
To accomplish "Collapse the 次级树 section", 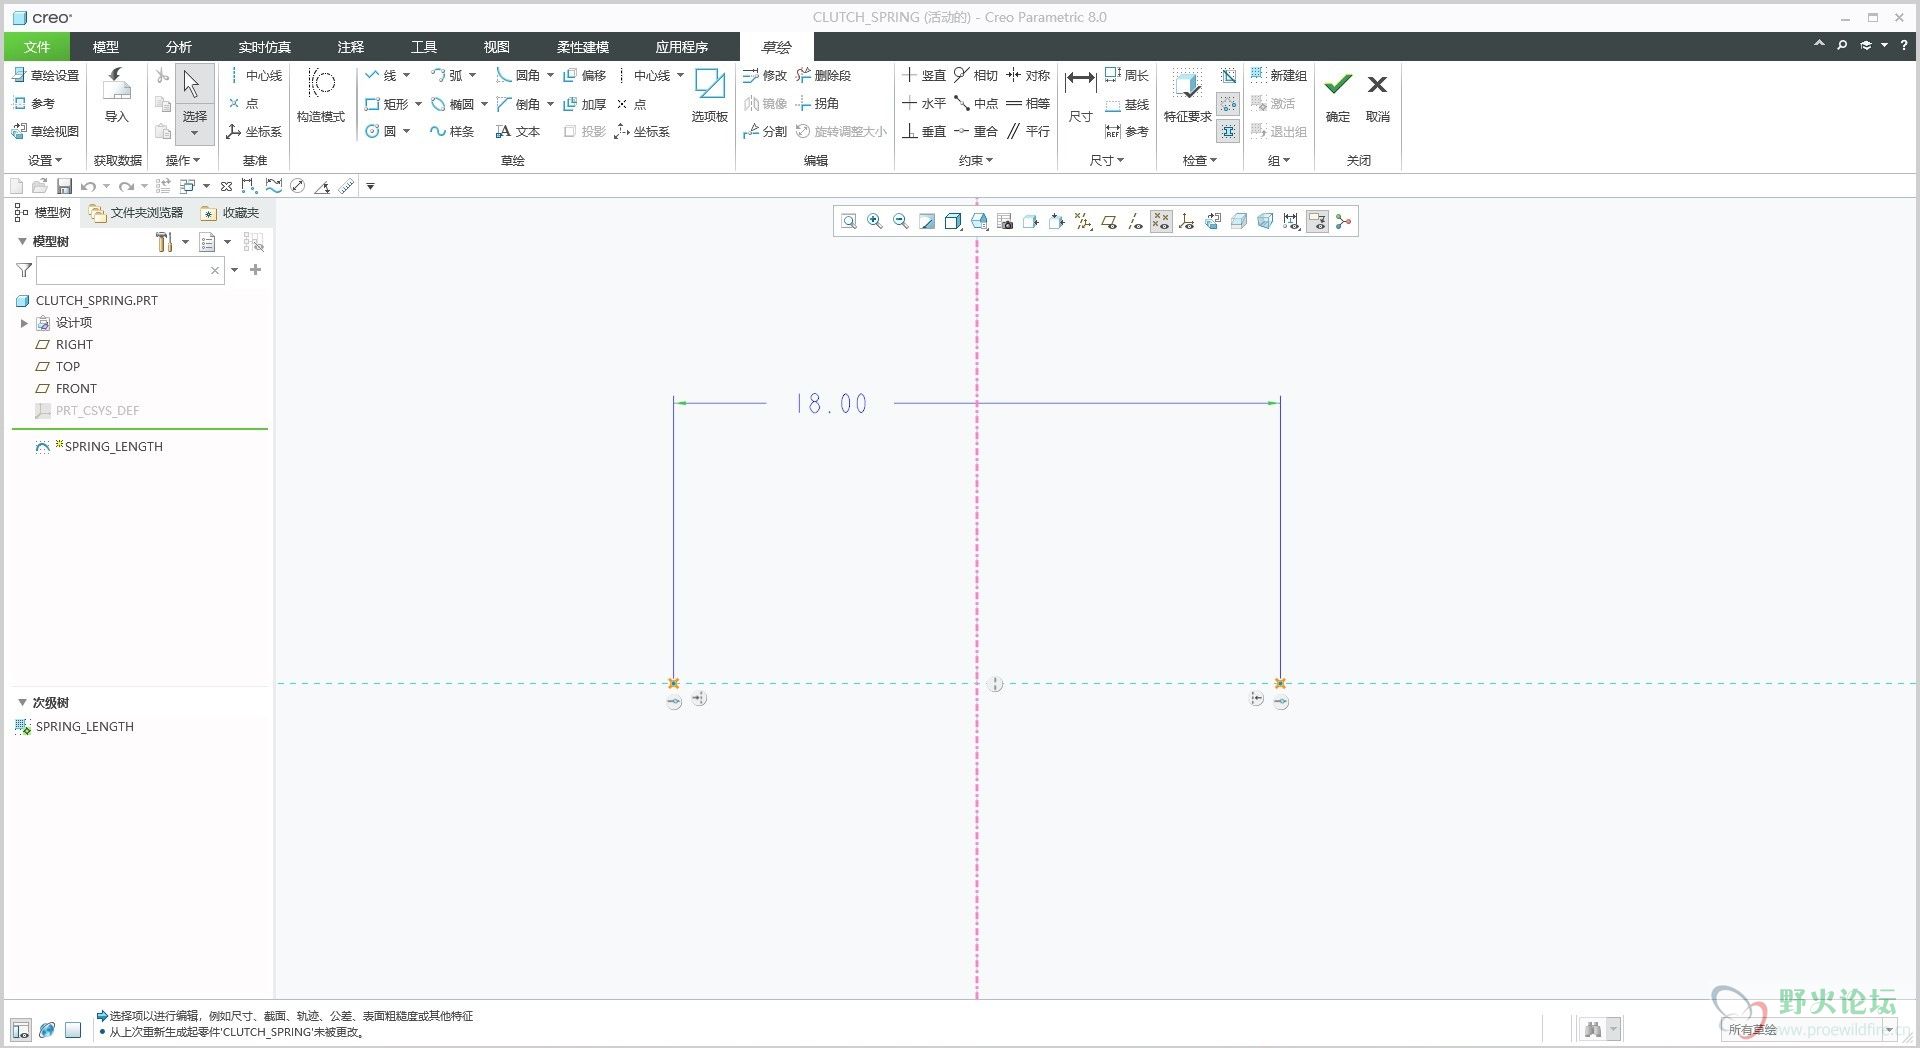I will click(x=22, y=702).
